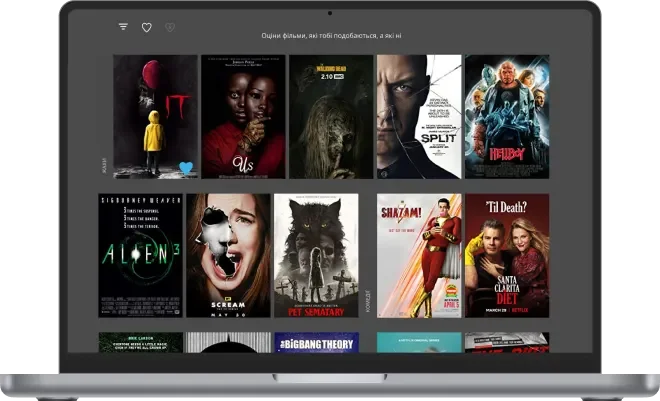The image size is (660, 401).
Task: Click the rate-movies instruction text
Action: pos(331,35)
